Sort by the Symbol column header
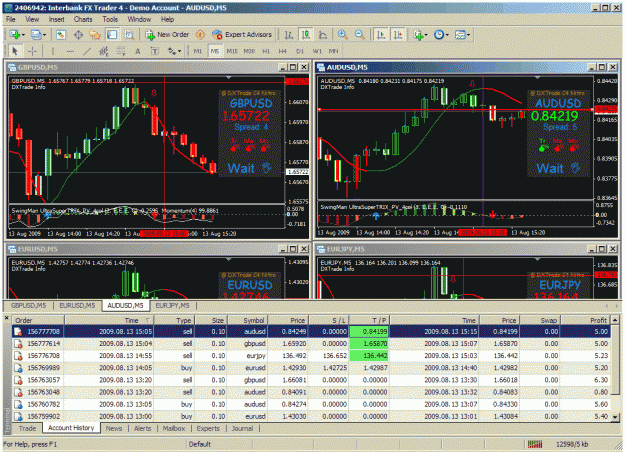 (x=247, y=320)
